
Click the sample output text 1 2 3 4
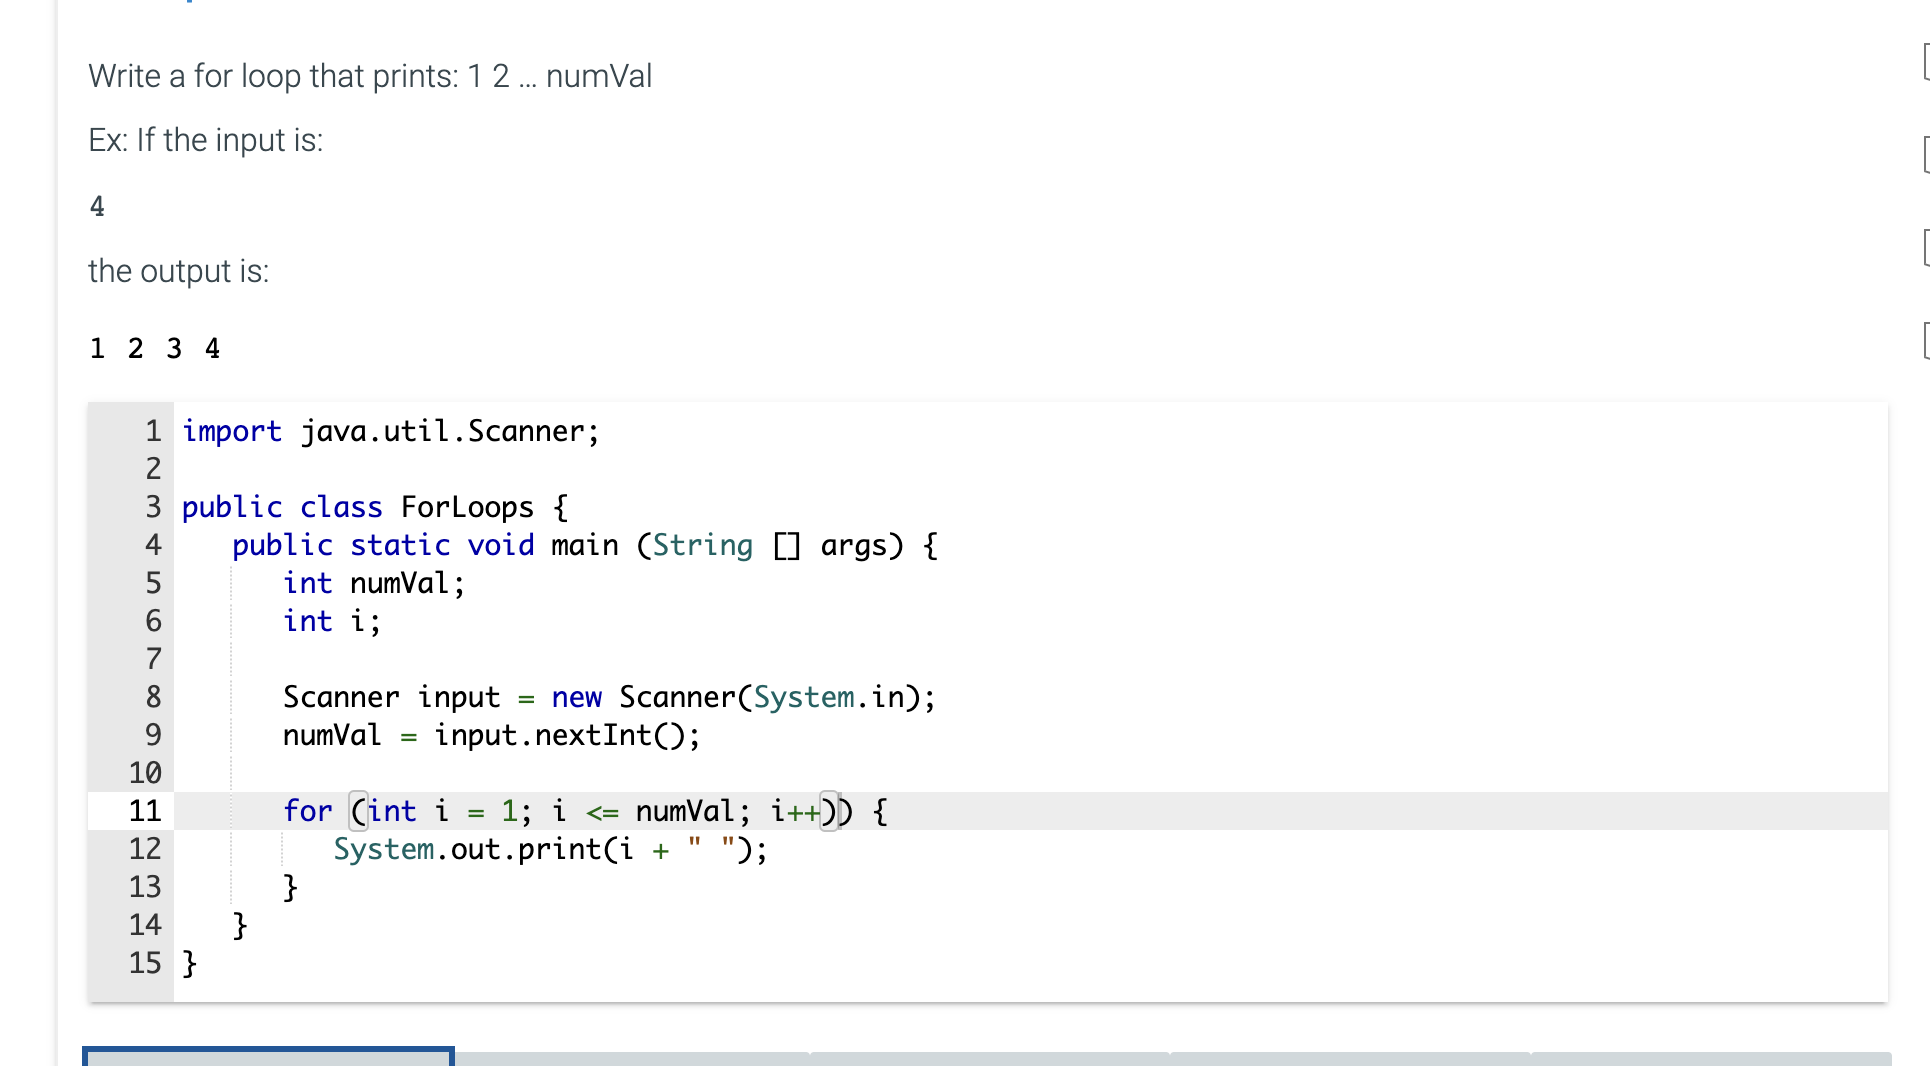(155, 348)
